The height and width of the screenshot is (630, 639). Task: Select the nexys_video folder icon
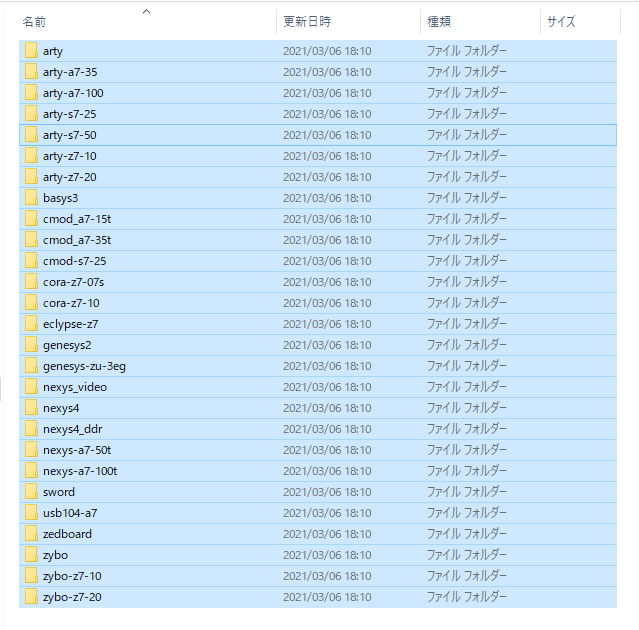31,387
